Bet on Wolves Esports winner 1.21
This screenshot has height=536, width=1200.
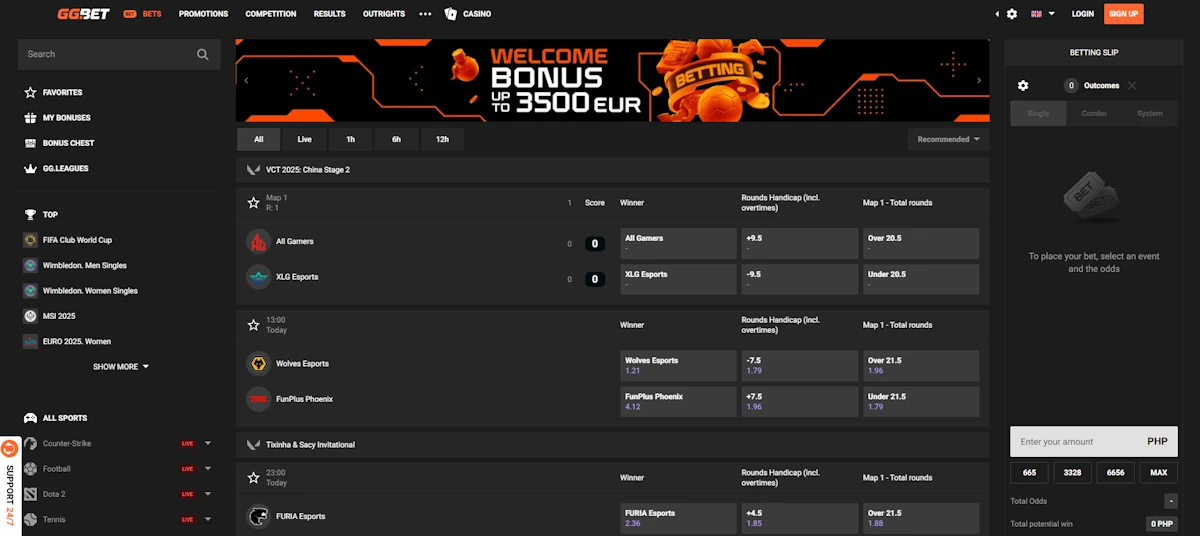pos(678,366)
